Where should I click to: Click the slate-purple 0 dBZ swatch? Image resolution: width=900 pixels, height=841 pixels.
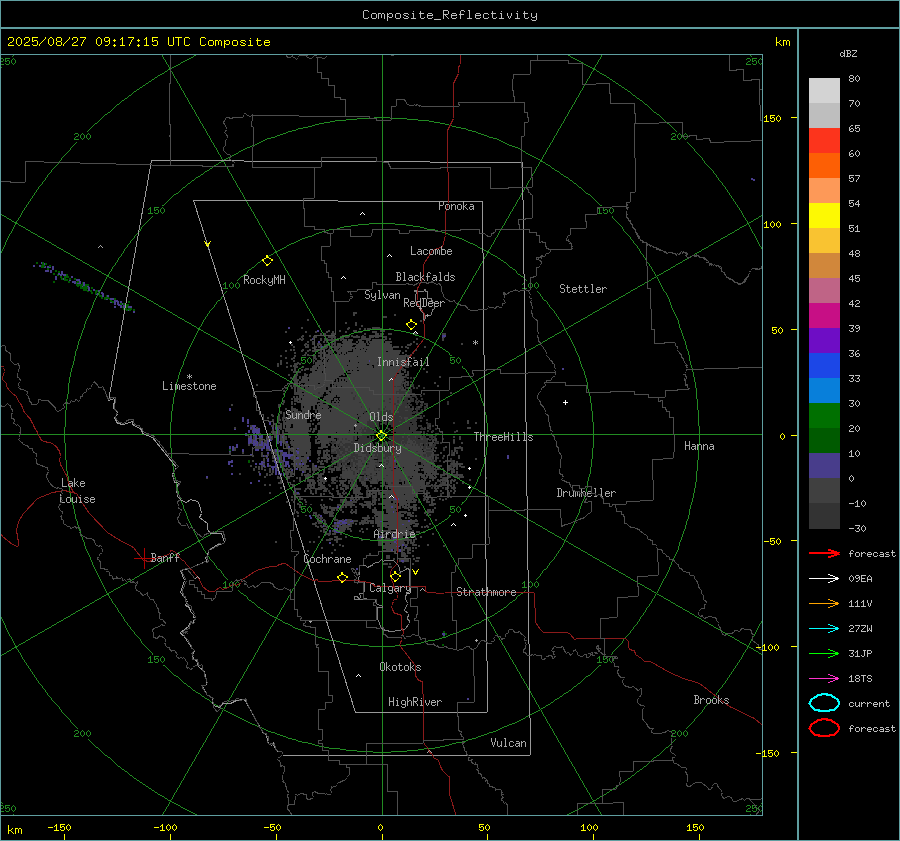click(824, 465)
